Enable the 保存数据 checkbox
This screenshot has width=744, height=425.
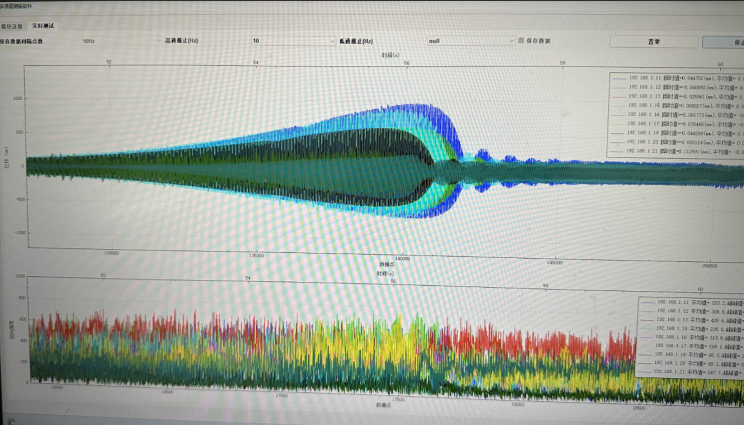[522, 41]
